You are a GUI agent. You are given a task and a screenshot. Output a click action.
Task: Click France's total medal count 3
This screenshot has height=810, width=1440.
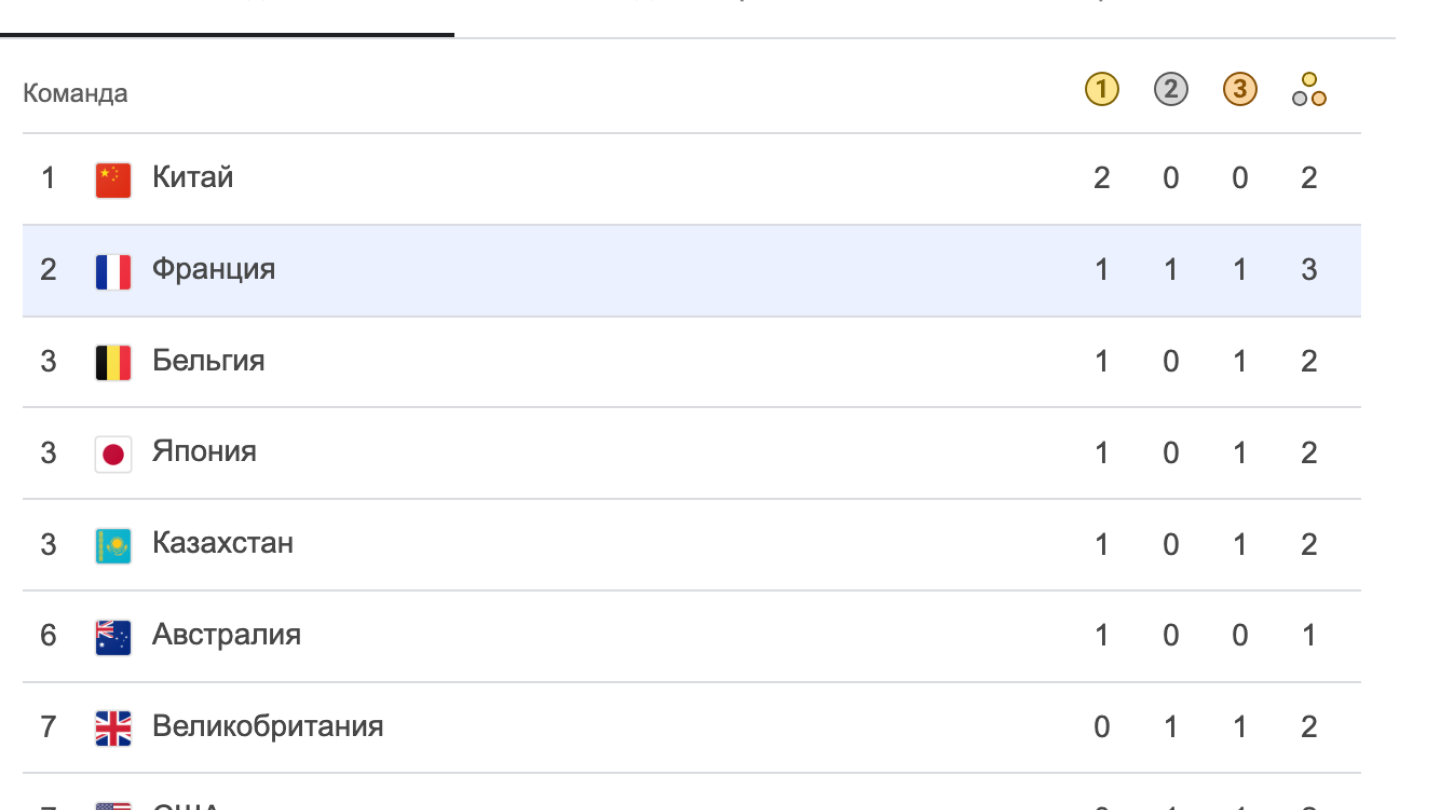1309,270
